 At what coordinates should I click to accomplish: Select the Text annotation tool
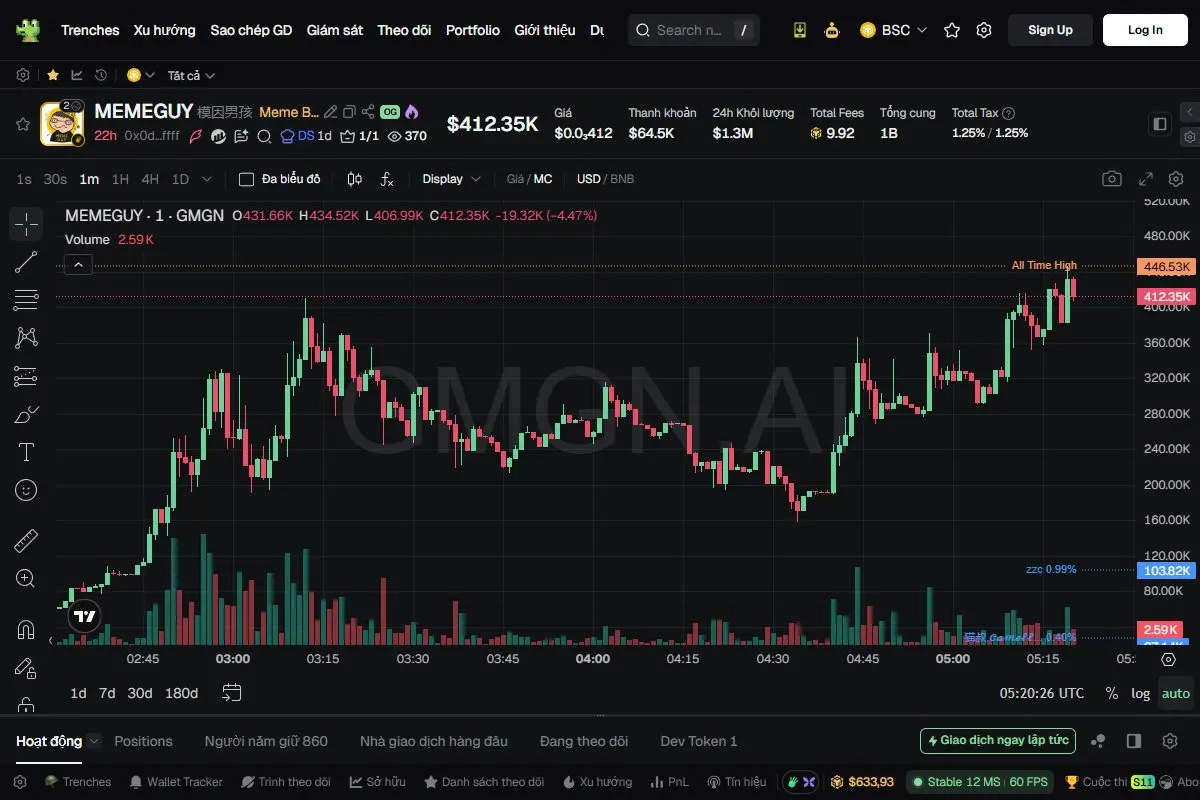(26, 452)
